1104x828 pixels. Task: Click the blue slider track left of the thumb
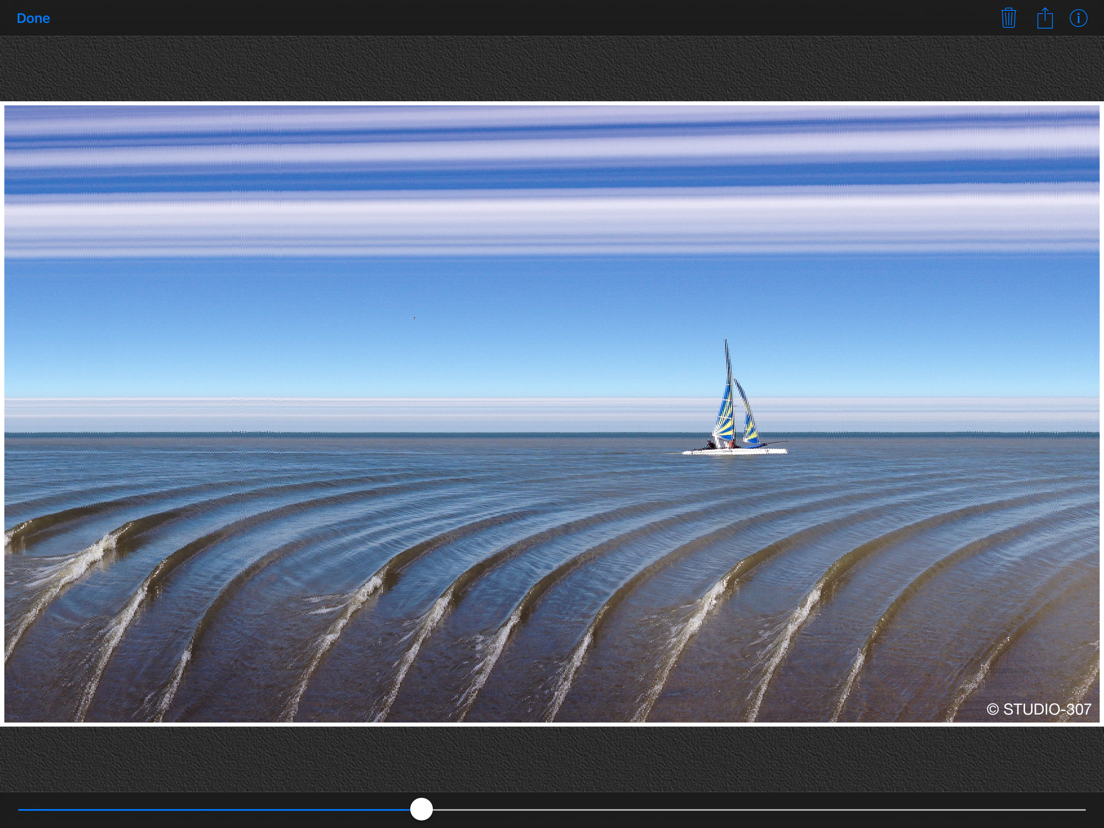point(214,810)
